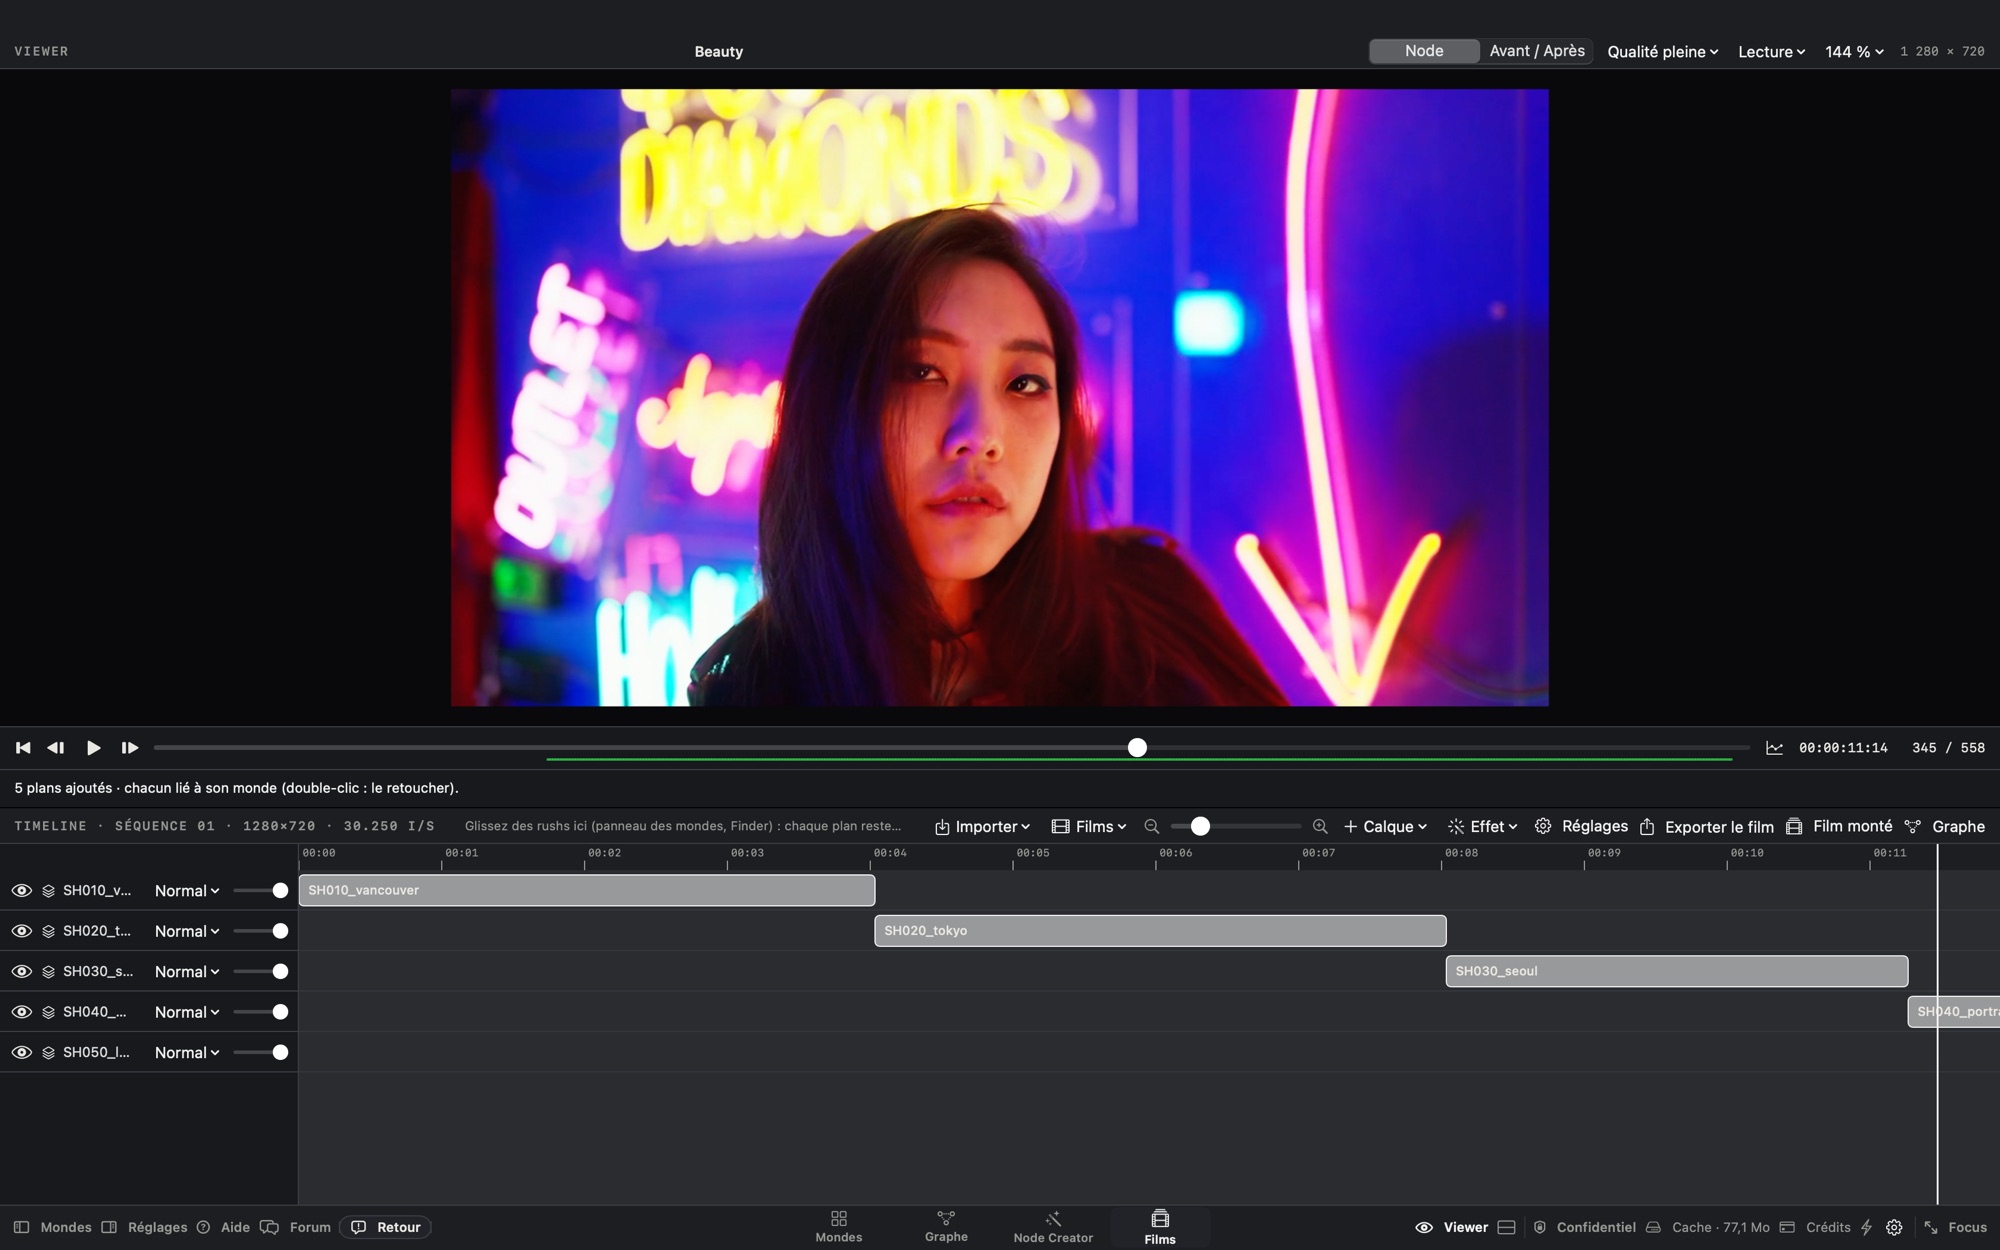Step forward one frame

130,748
